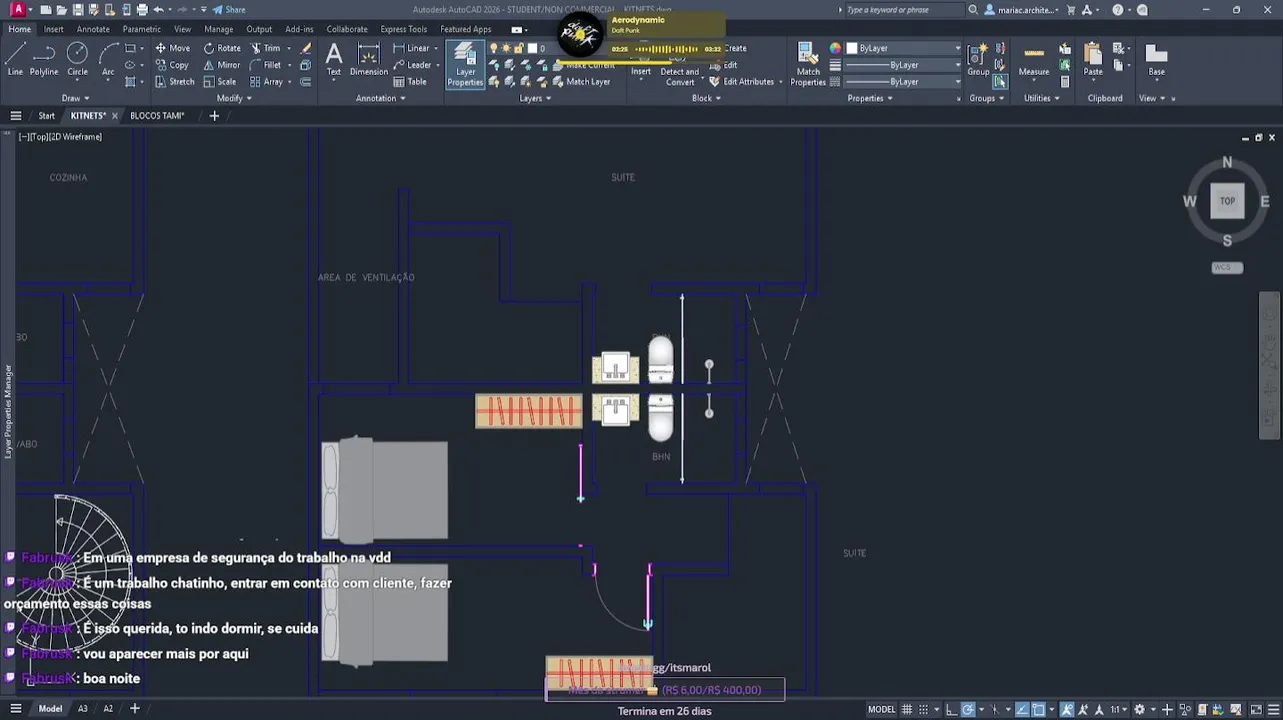Insert a Table annotation

pyautogui.click(x=410, y=82)
